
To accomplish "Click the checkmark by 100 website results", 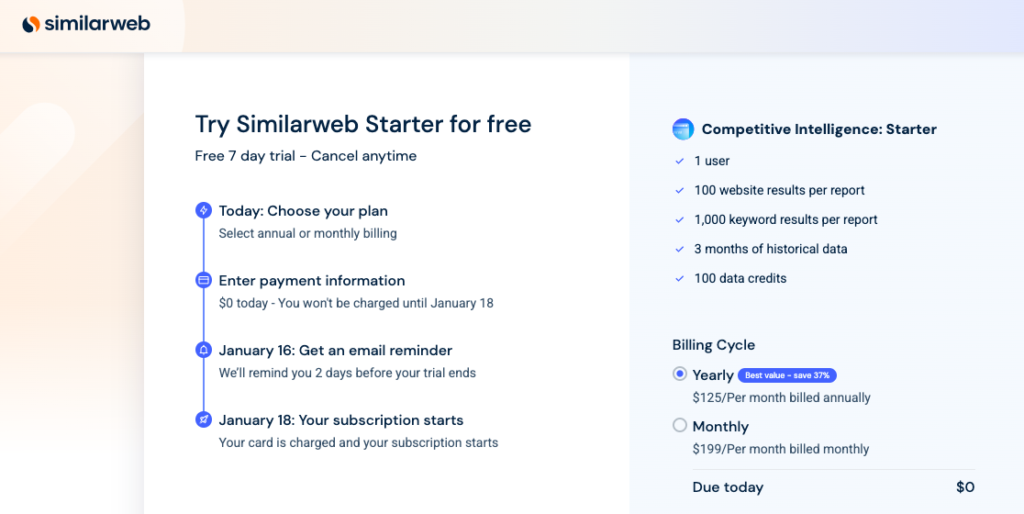I will tap(680, 190).
